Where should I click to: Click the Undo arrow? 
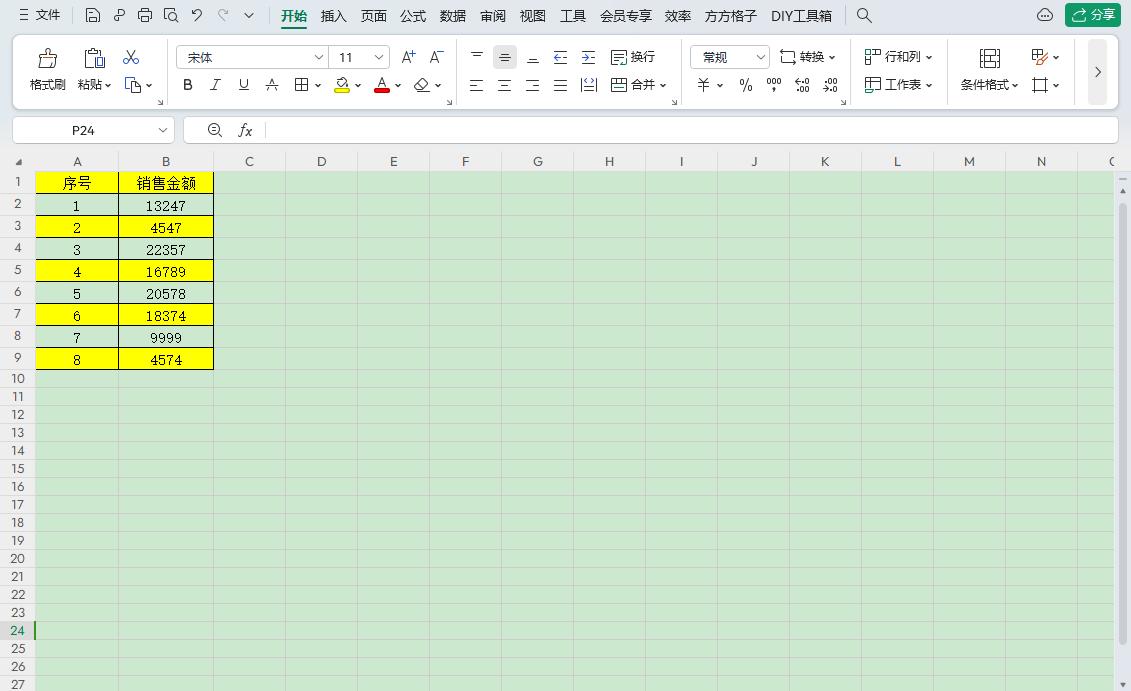click(x=197, y=15)
